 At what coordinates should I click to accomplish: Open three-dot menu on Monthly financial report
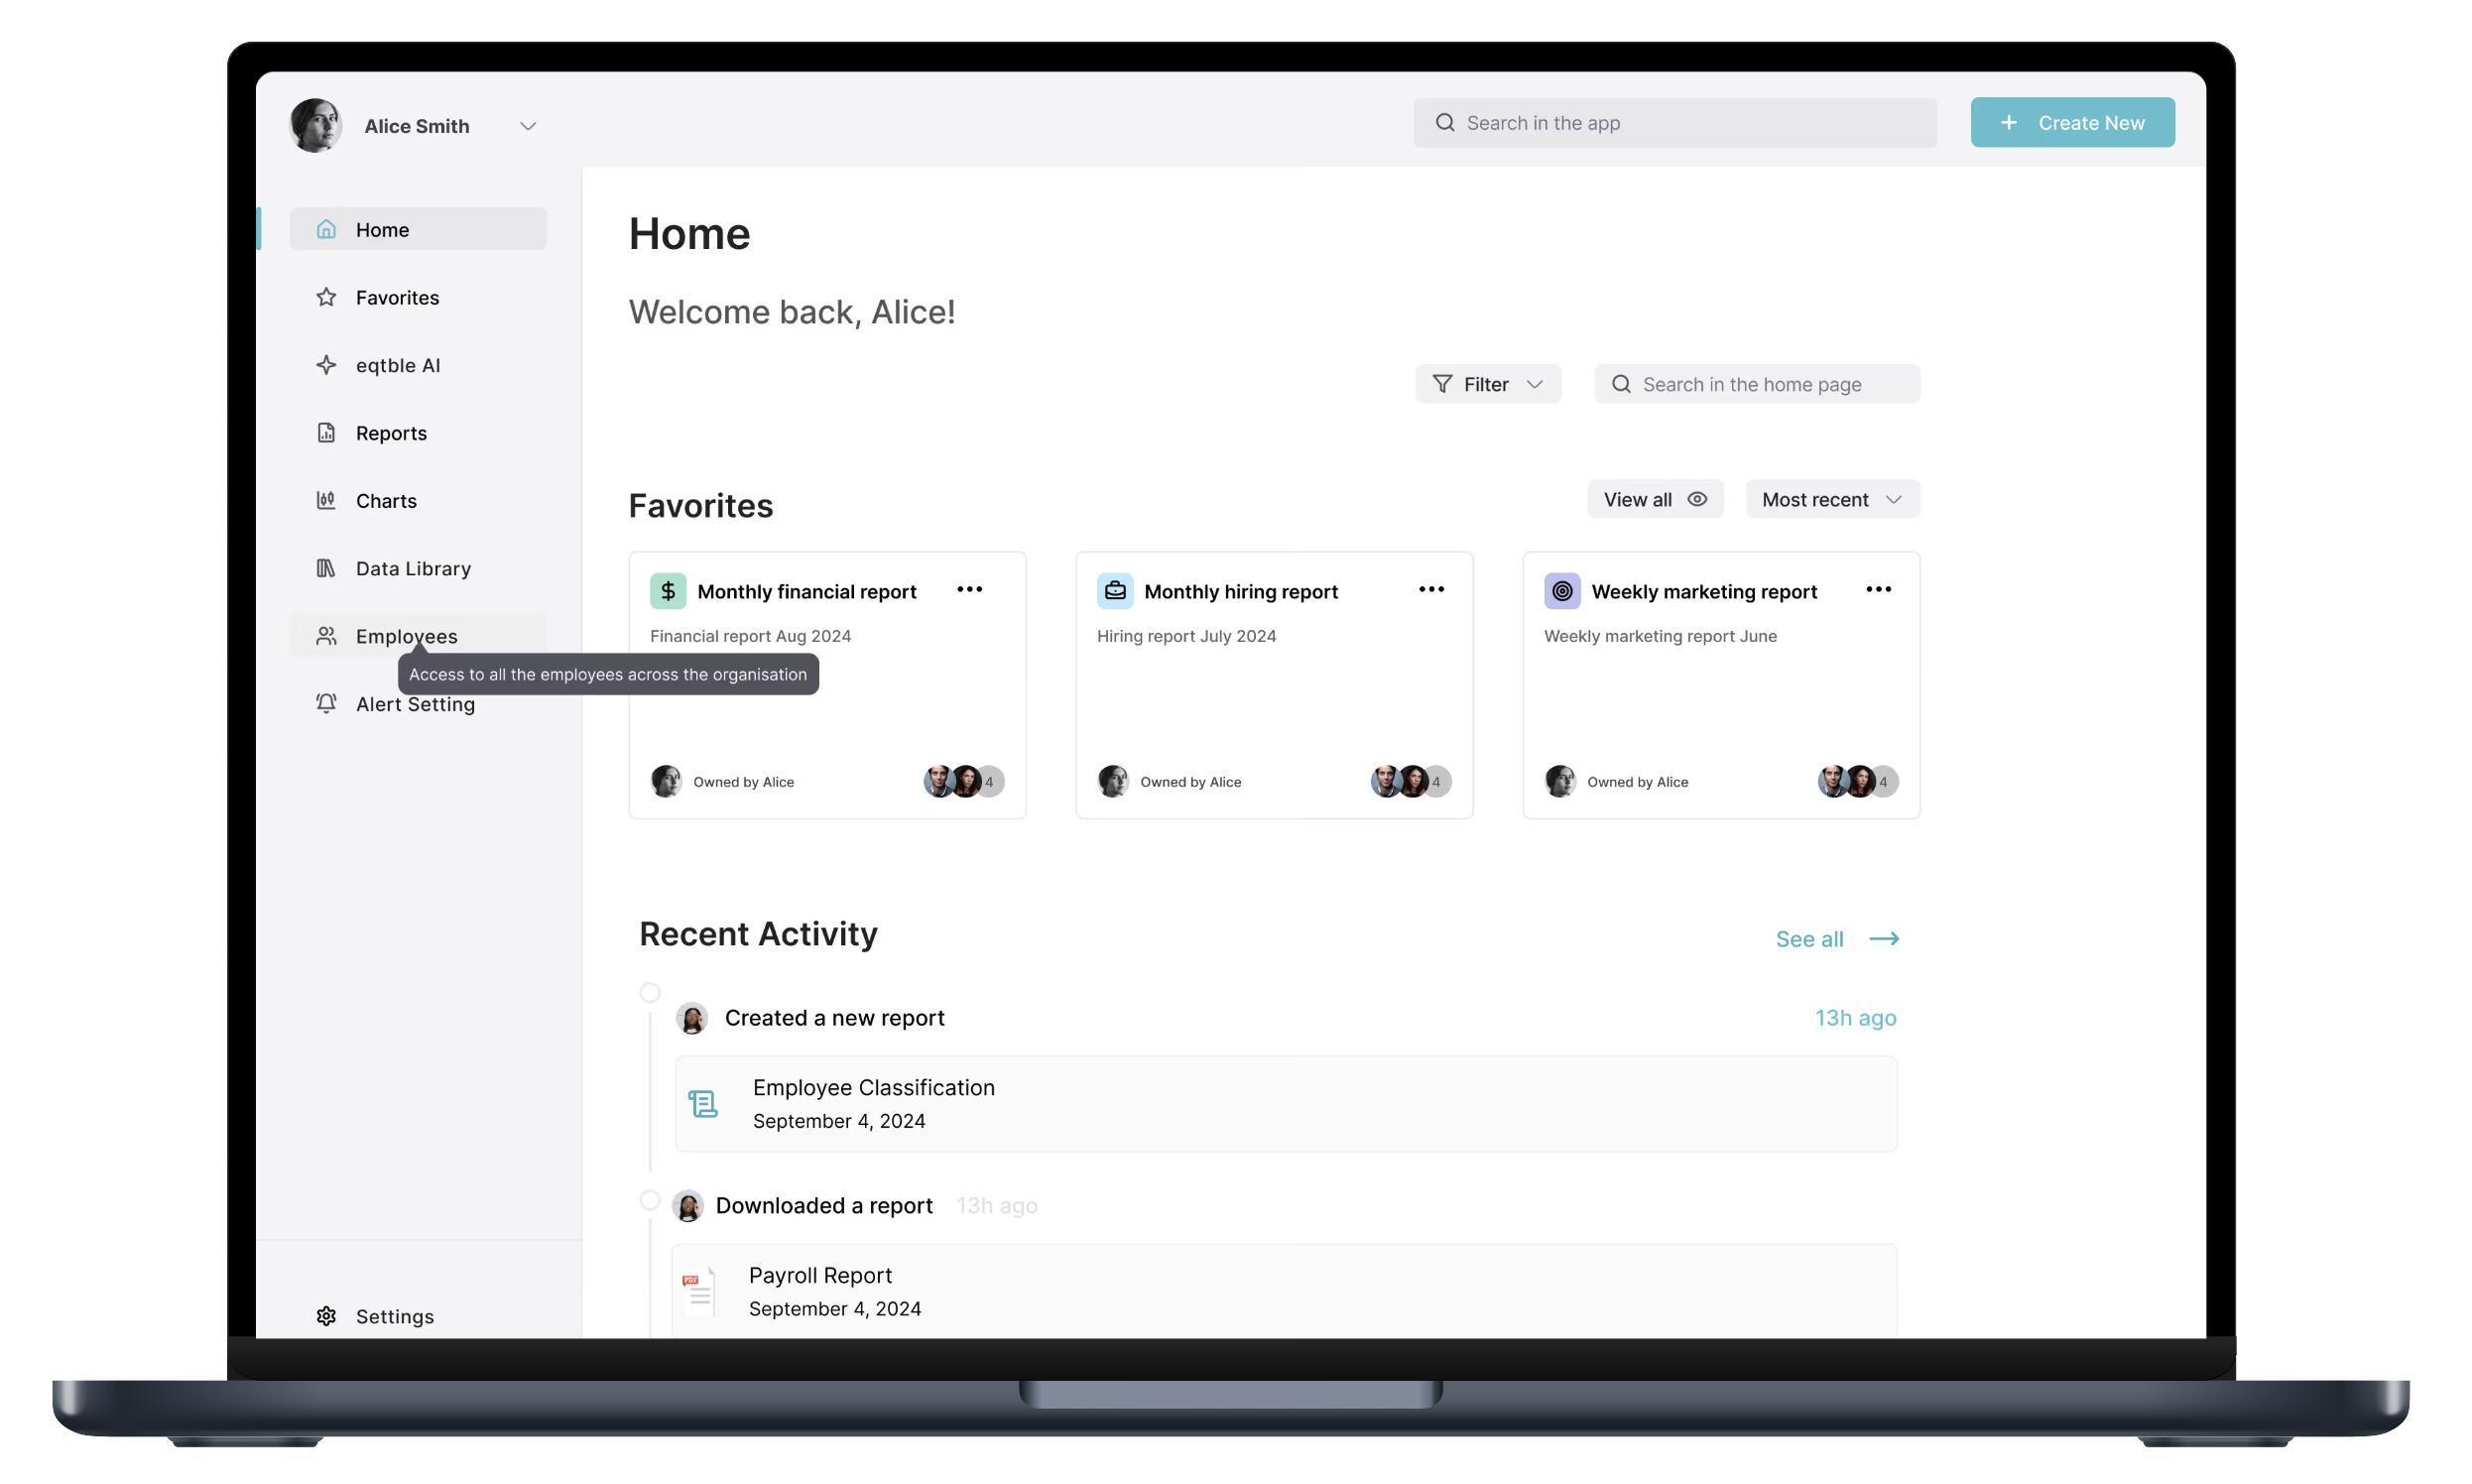pyautogui.click(x=969, y=590)
